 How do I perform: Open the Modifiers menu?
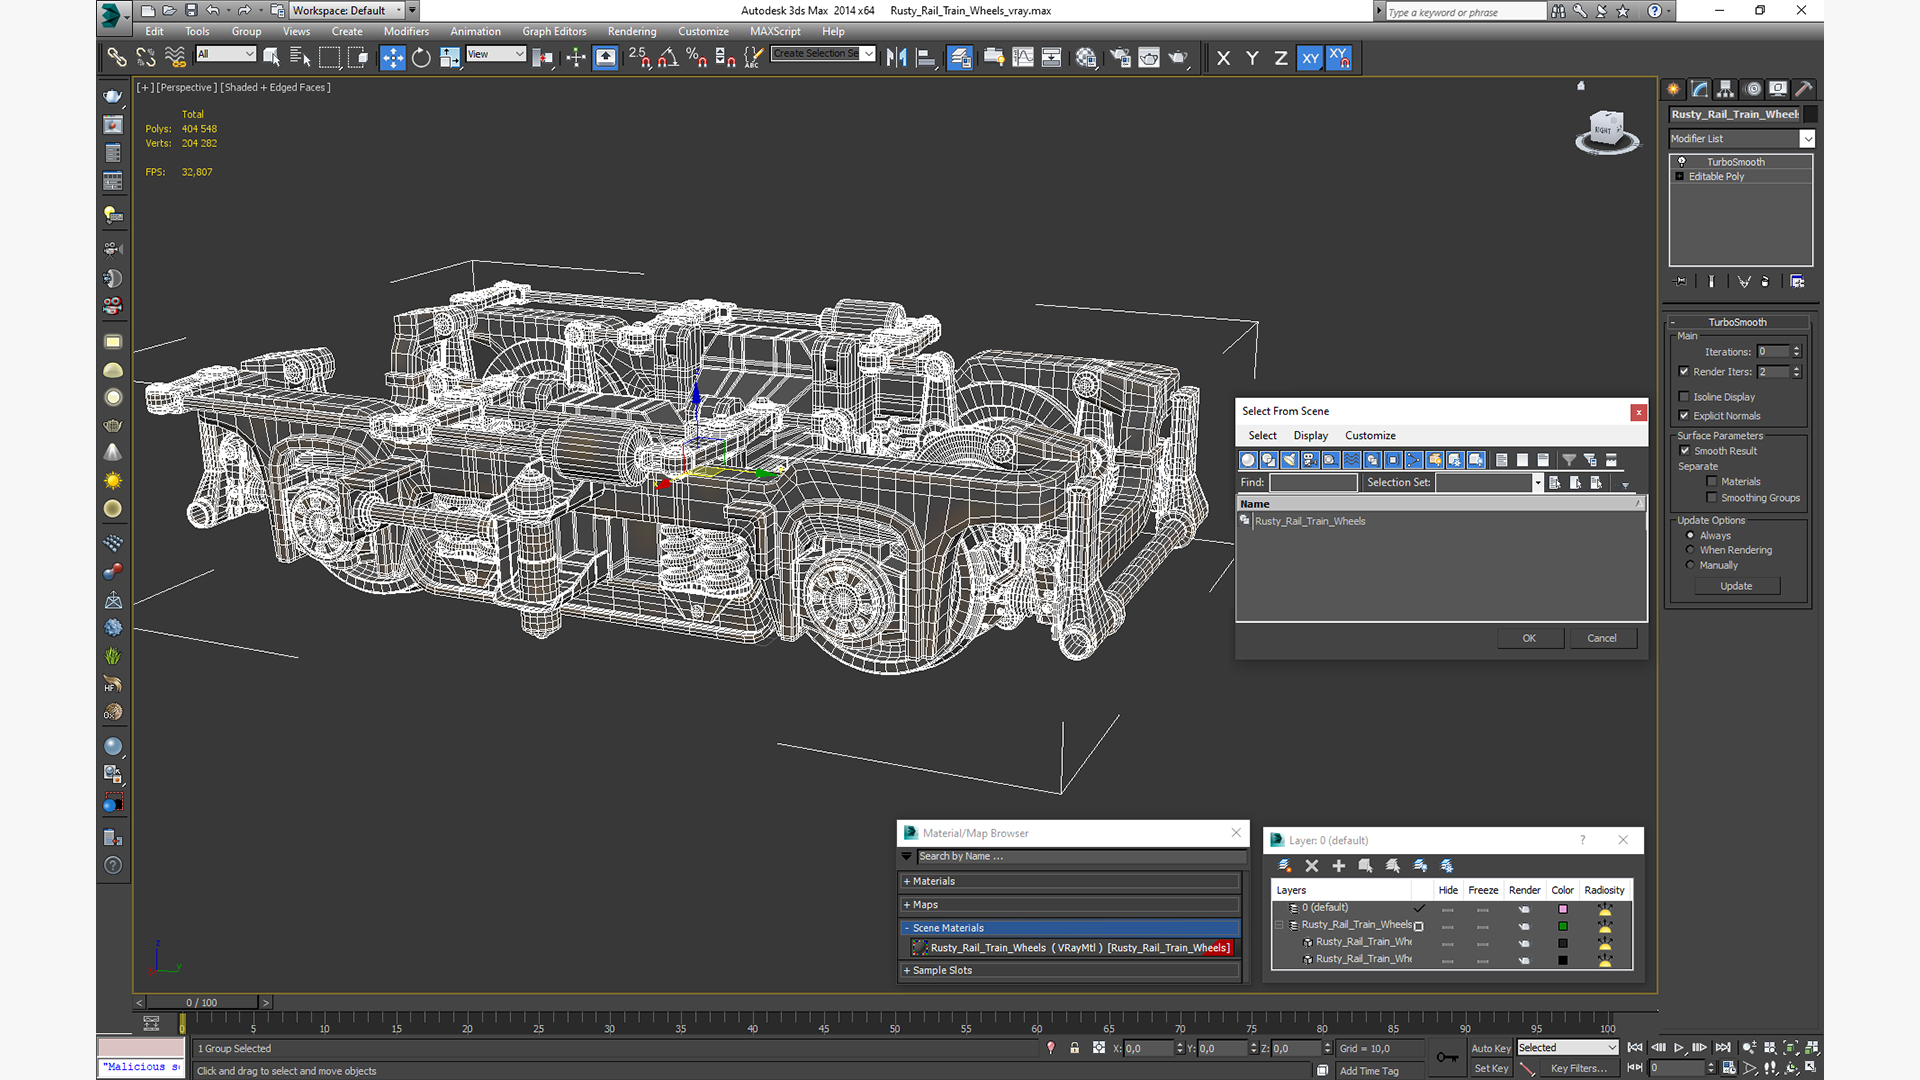point(406,32)
